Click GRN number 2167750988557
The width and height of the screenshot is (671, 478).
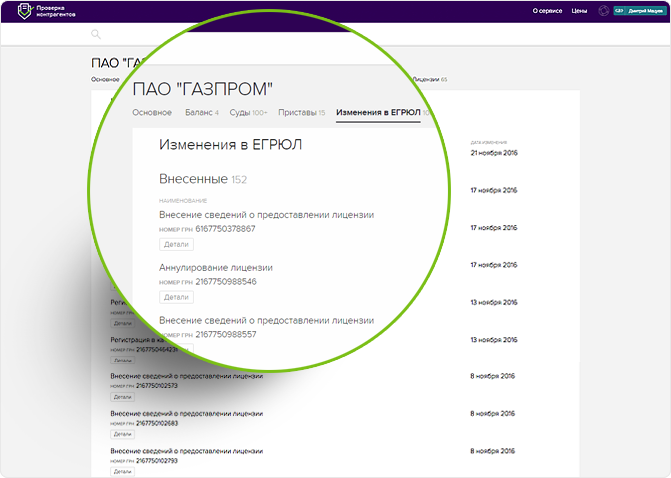tap(226, 334)
